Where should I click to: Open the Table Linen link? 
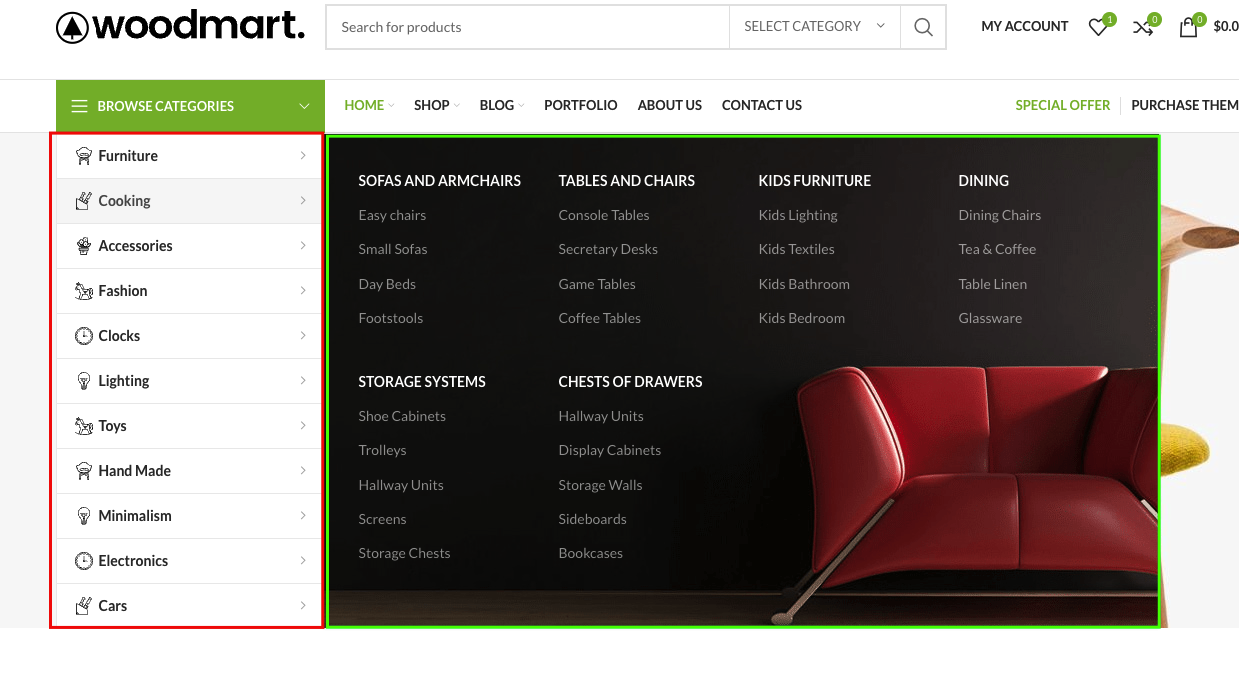pyautogui.click(x=993, y=284)
